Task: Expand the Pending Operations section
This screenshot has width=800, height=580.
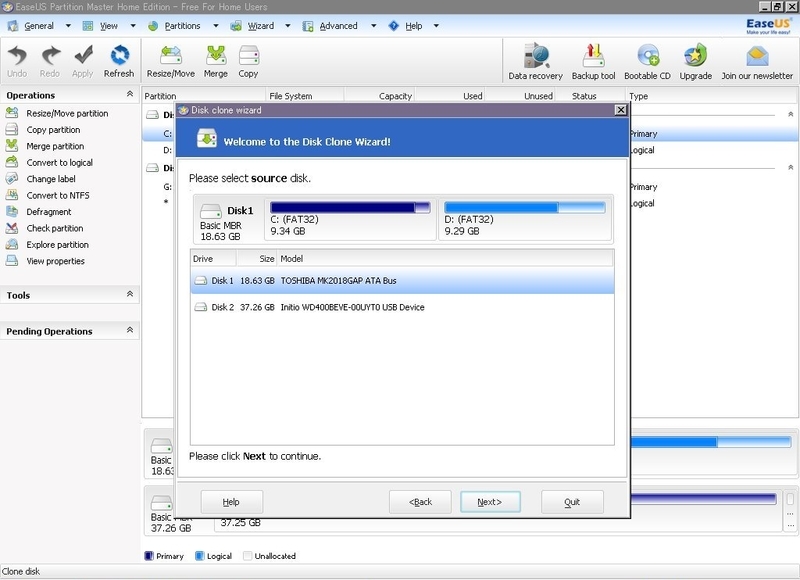Action: [130, 330]
